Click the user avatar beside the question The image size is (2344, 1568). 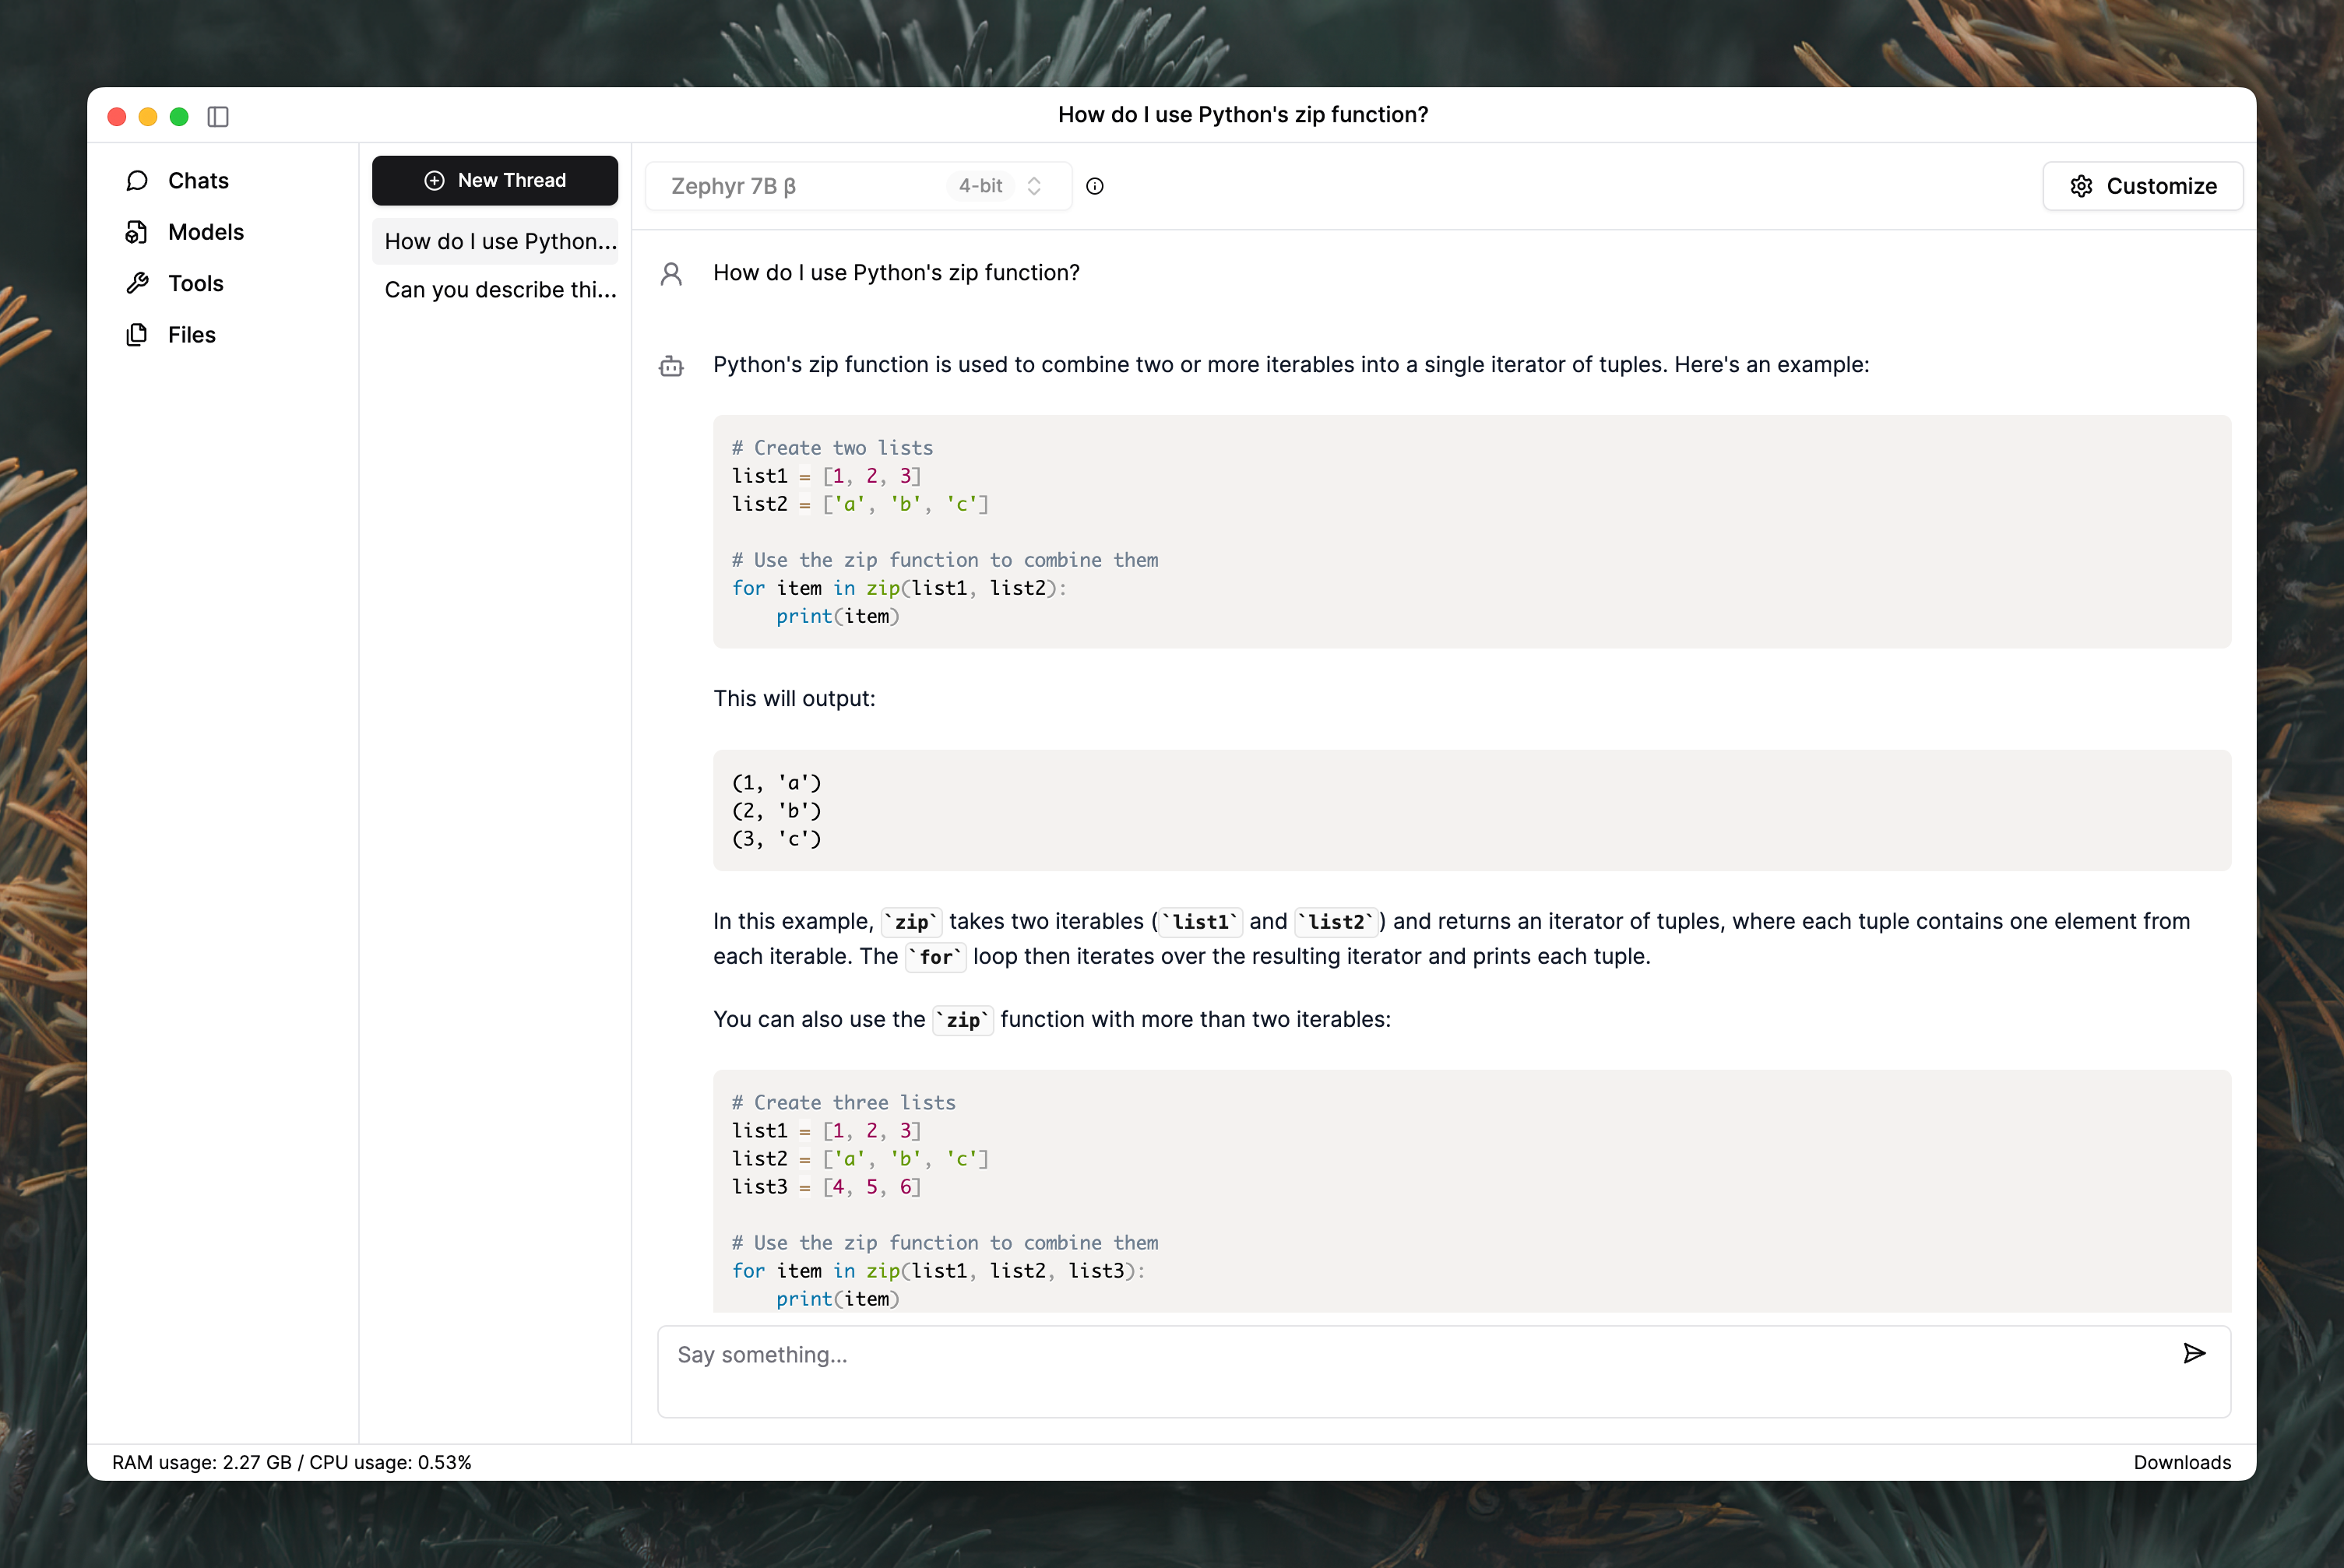[x=671, y=274]
